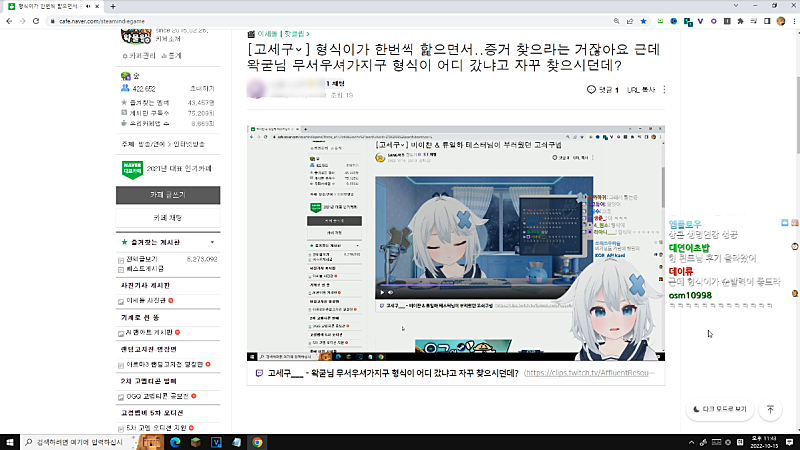Open the media control playlist icon
The image size is (800, 450).
point(754,21)
